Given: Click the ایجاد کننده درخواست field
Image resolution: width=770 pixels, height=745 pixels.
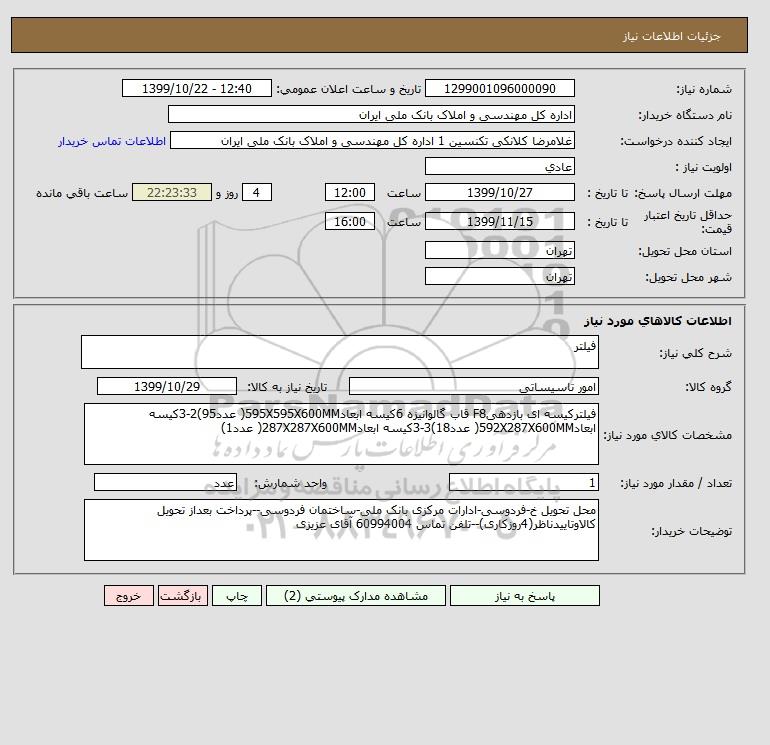Looking at the screenshot, I should (x=372, y=141).
